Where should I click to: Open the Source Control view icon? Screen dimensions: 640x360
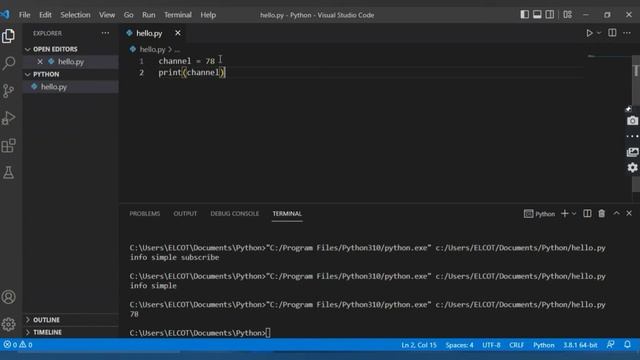9,91
